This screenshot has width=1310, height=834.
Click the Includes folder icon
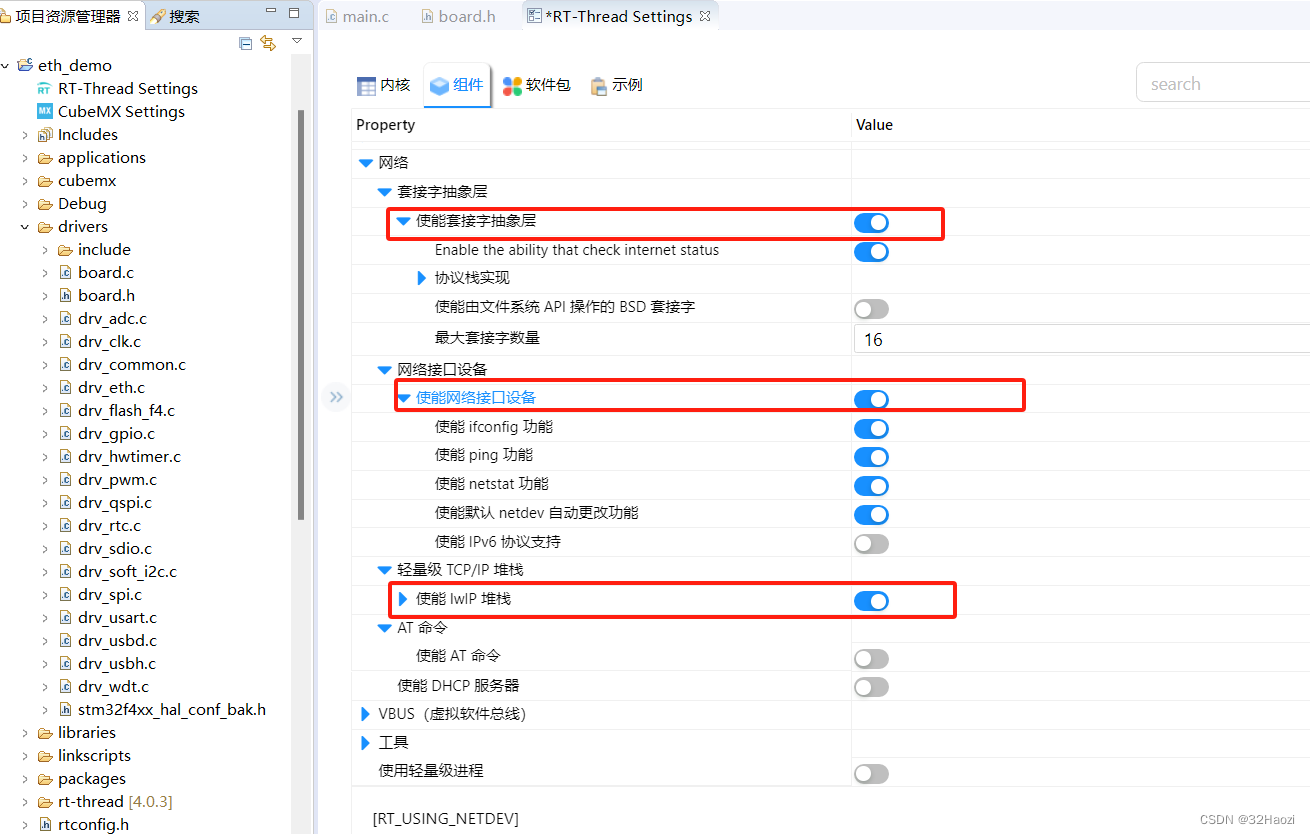click(45, 135)
